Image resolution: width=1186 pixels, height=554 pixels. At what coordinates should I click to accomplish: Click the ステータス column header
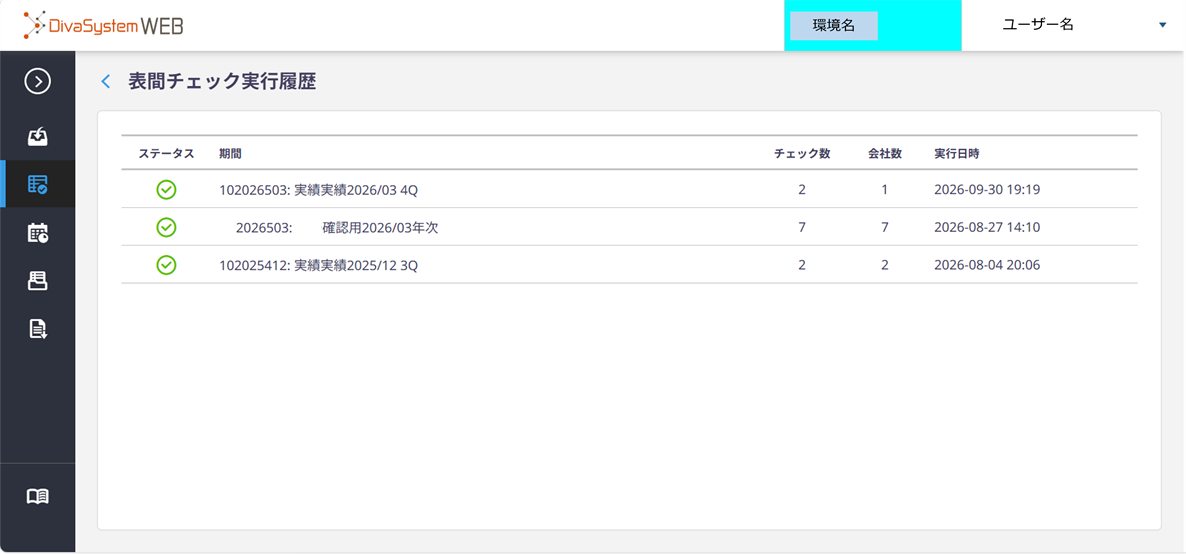coord(166,154)
